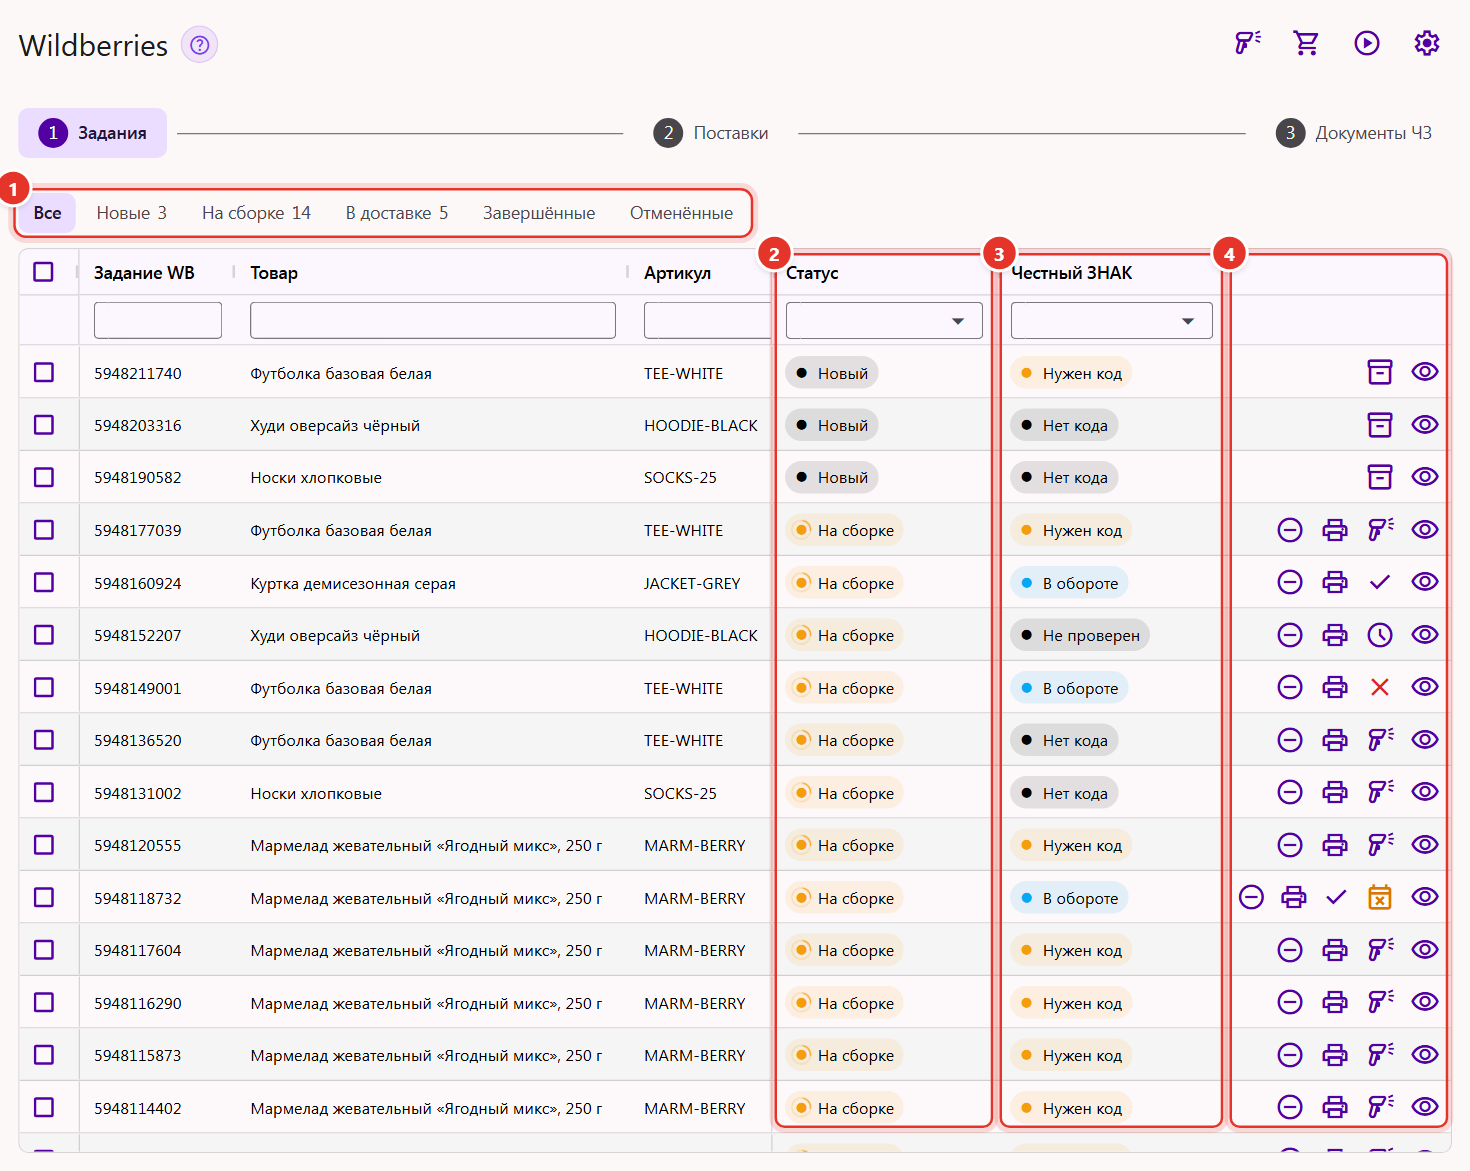Viewport: 1470px width, 1171px height.
Task: Open settings gear icon
Action: click(1427, 43)
